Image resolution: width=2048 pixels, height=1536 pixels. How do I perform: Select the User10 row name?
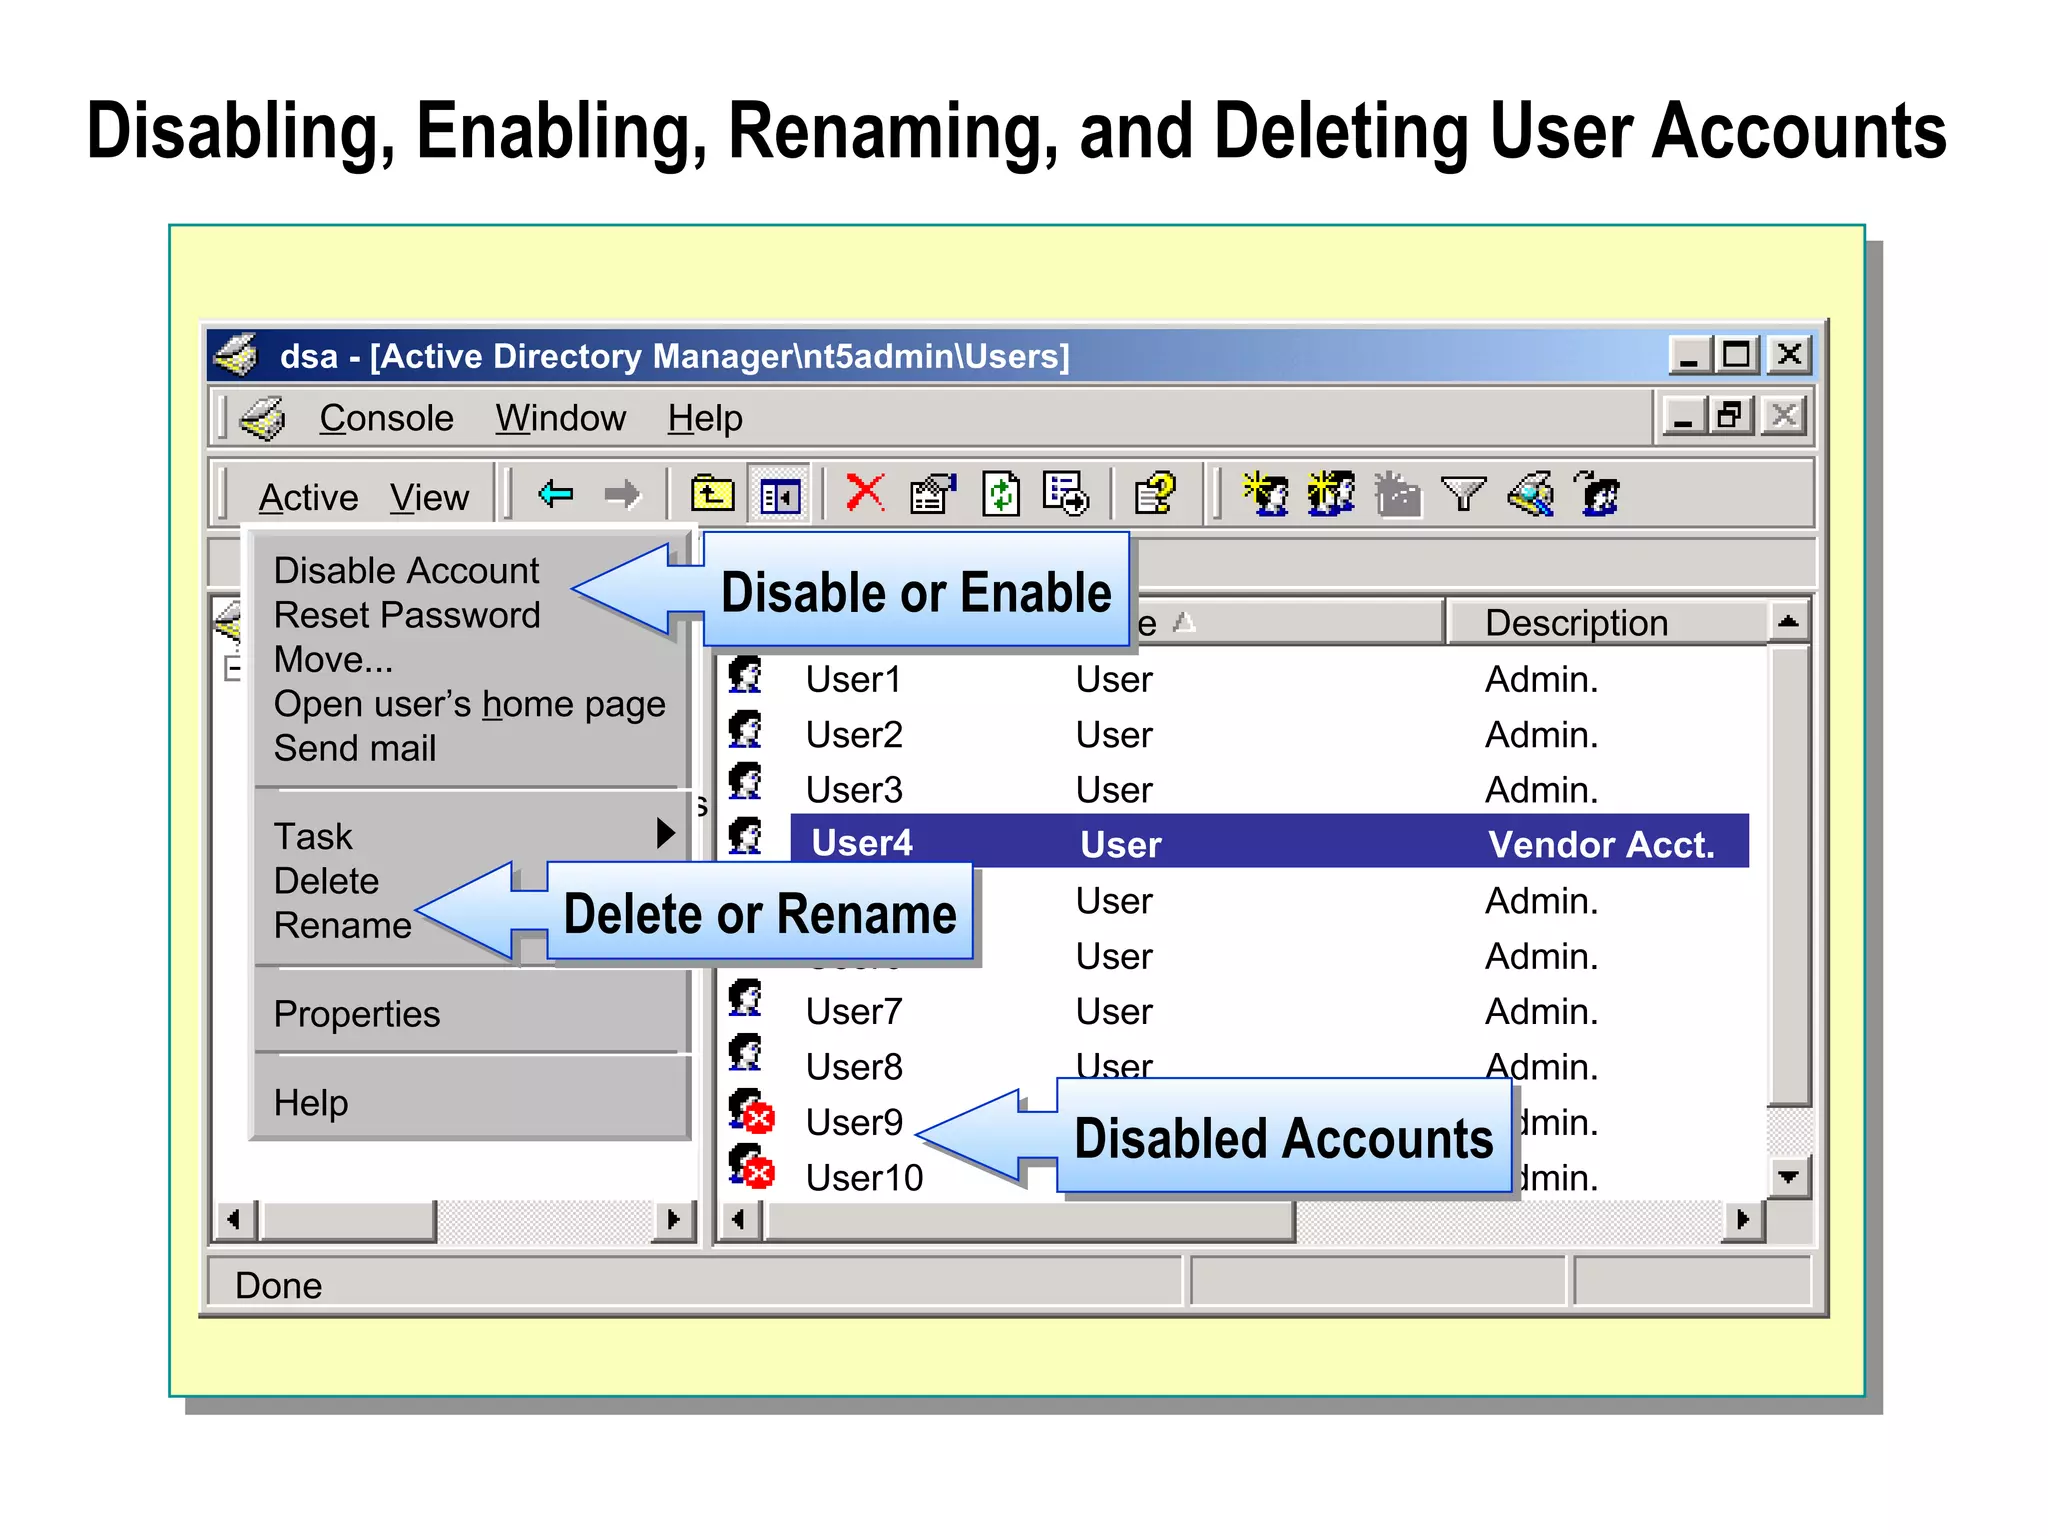[864, 1177]
